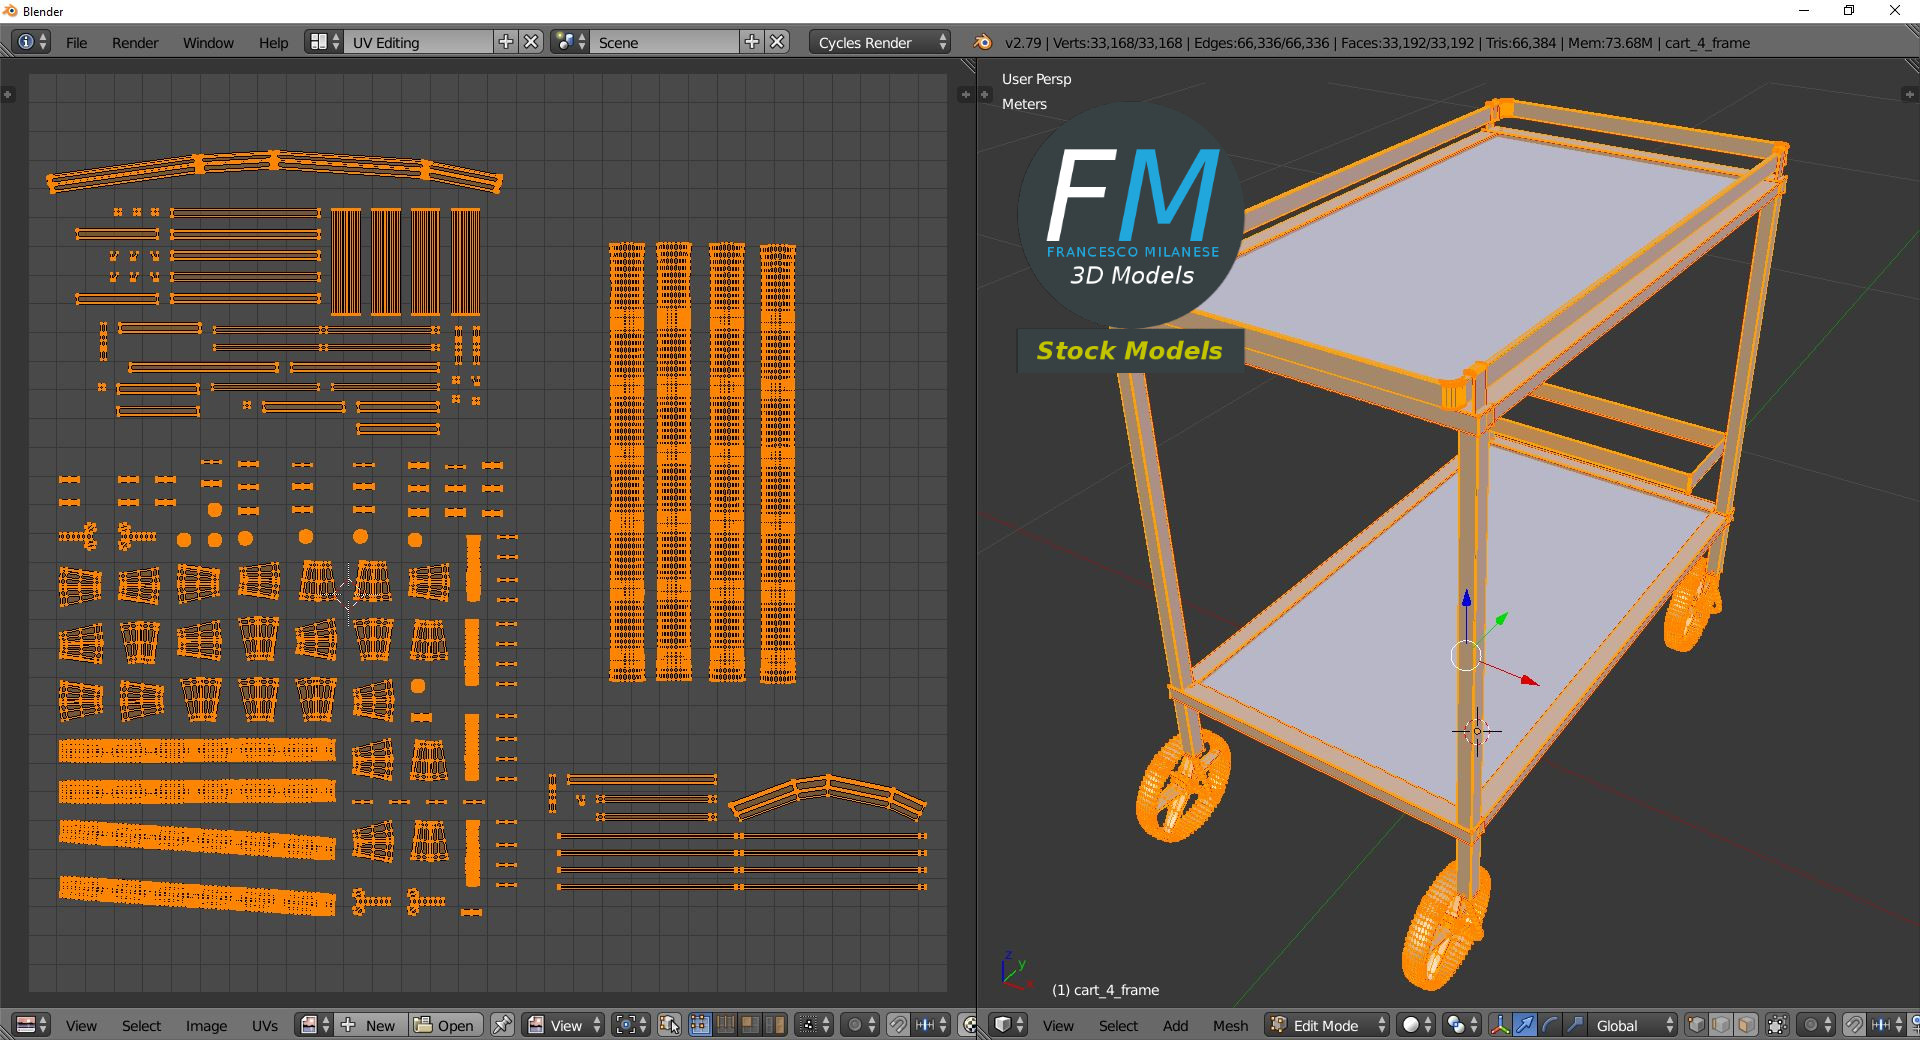The image size is (1920, 1040).
Task: Open the UV editor View menu
Action: [x=81, y=1025]
